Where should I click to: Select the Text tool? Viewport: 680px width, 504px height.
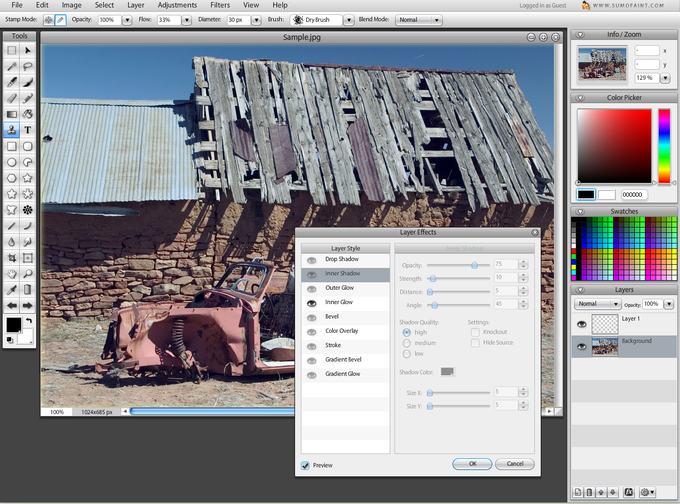pyautogui.click(x=27, y=130)
